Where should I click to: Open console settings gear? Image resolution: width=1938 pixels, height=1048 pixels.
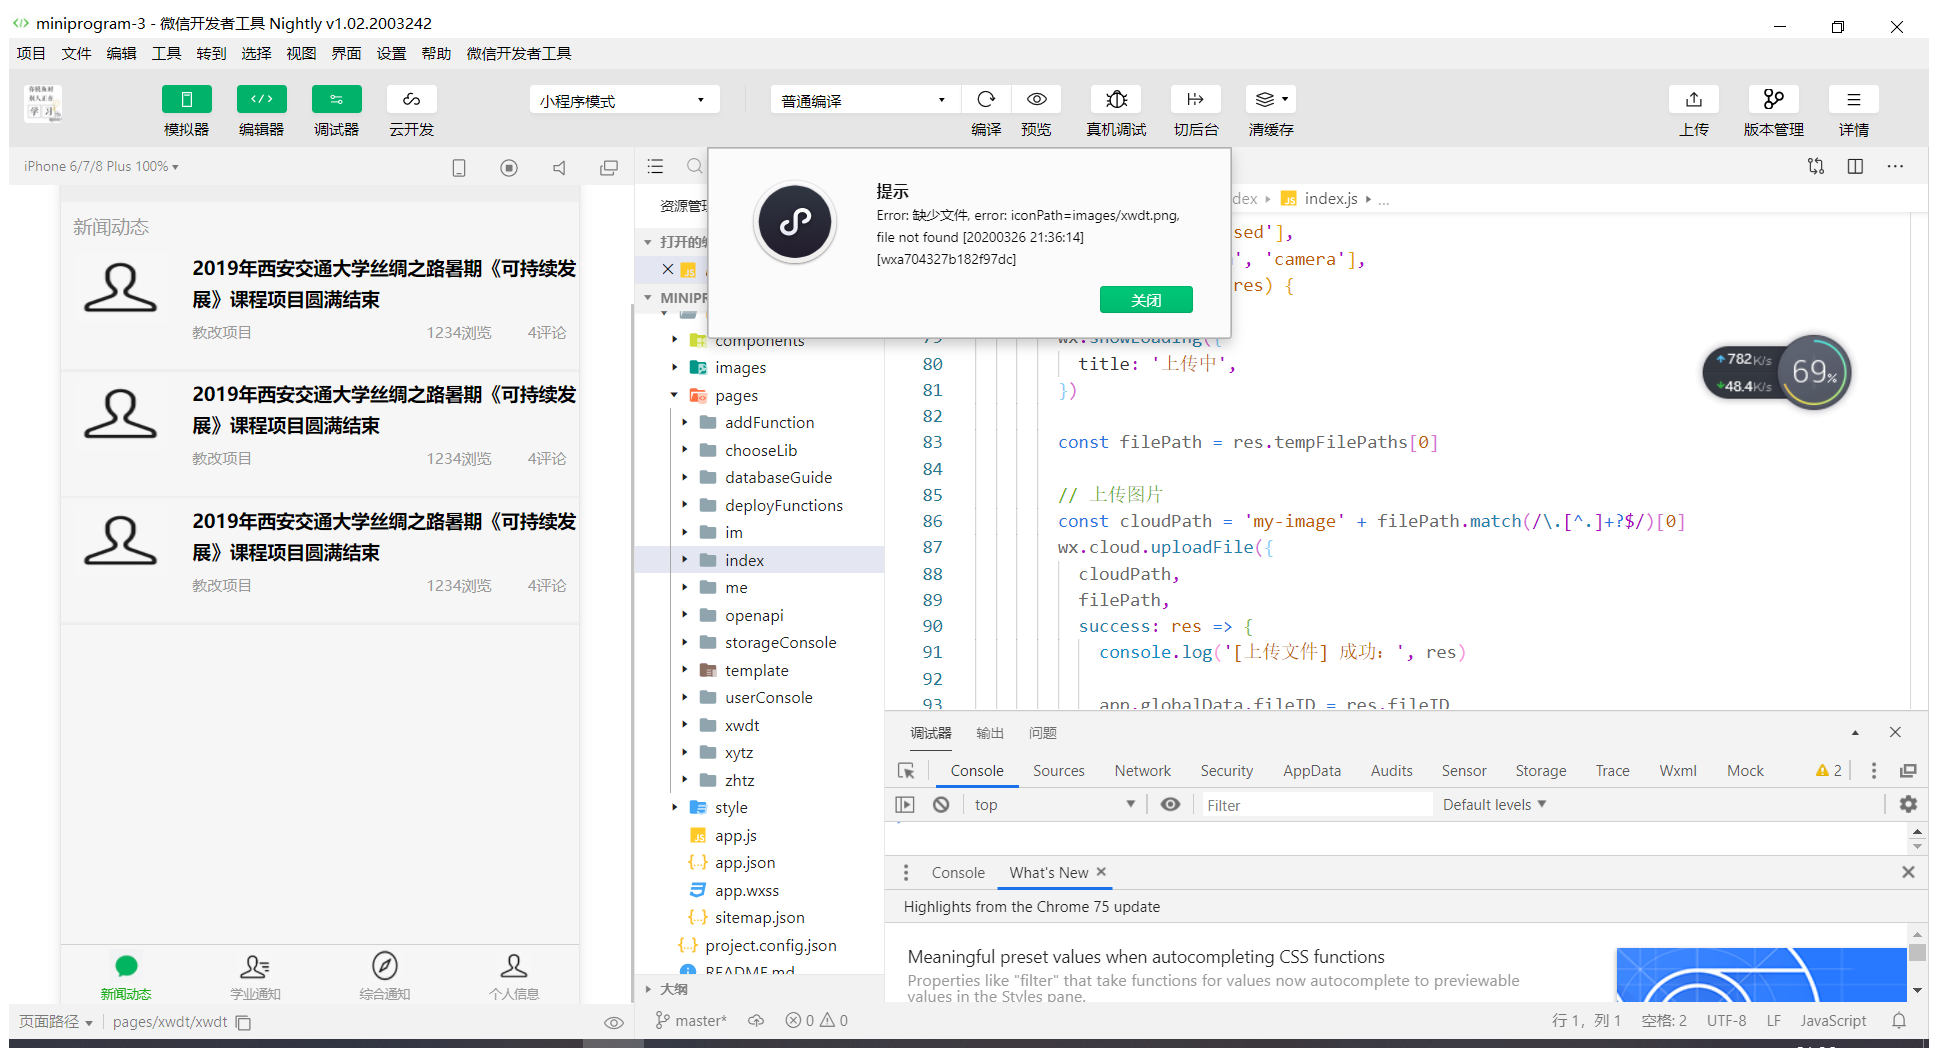[1908, 804]
